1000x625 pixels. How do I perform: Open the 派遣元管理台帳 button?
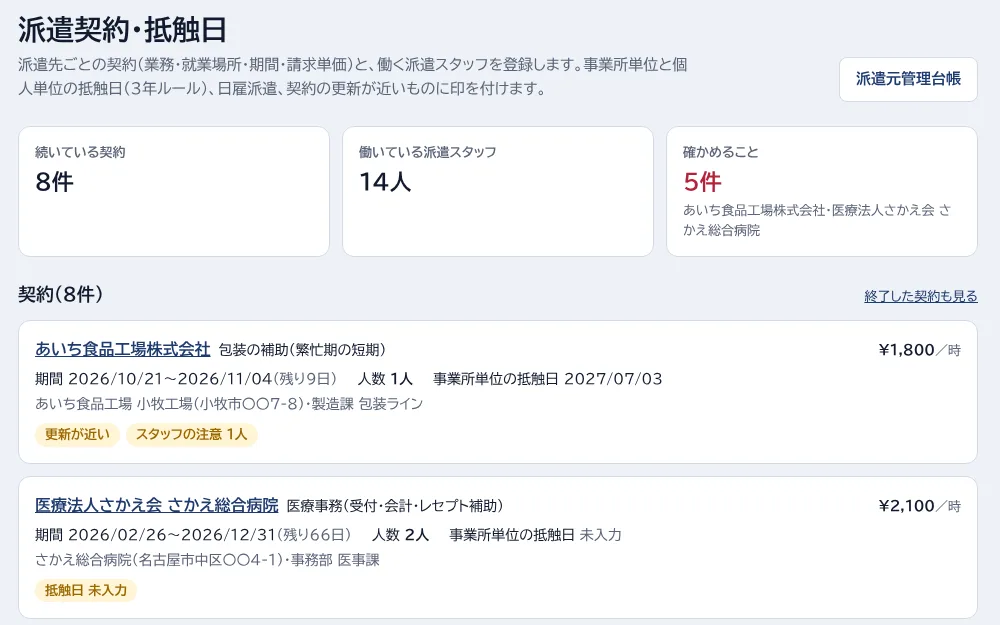click(908, 79)
